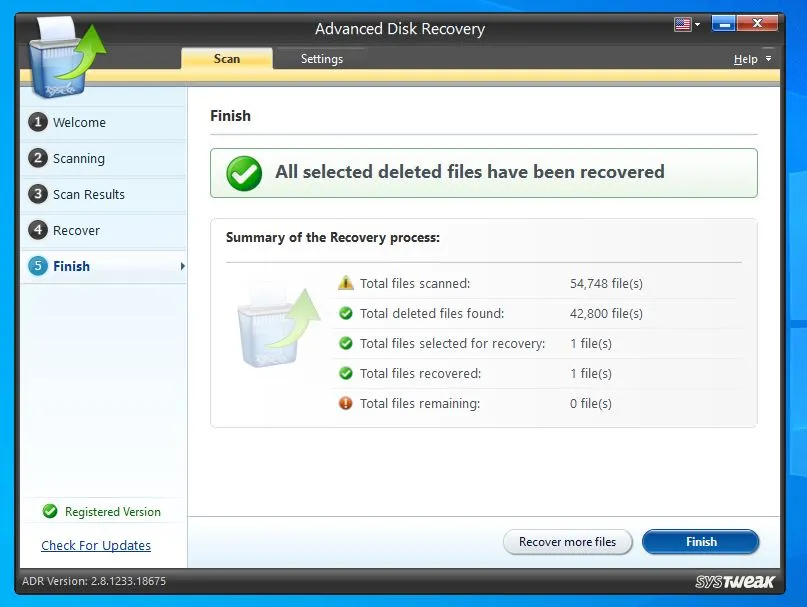Go to the Welcome step
Viewport: 807px width, 607px height.
pos(104,123)
